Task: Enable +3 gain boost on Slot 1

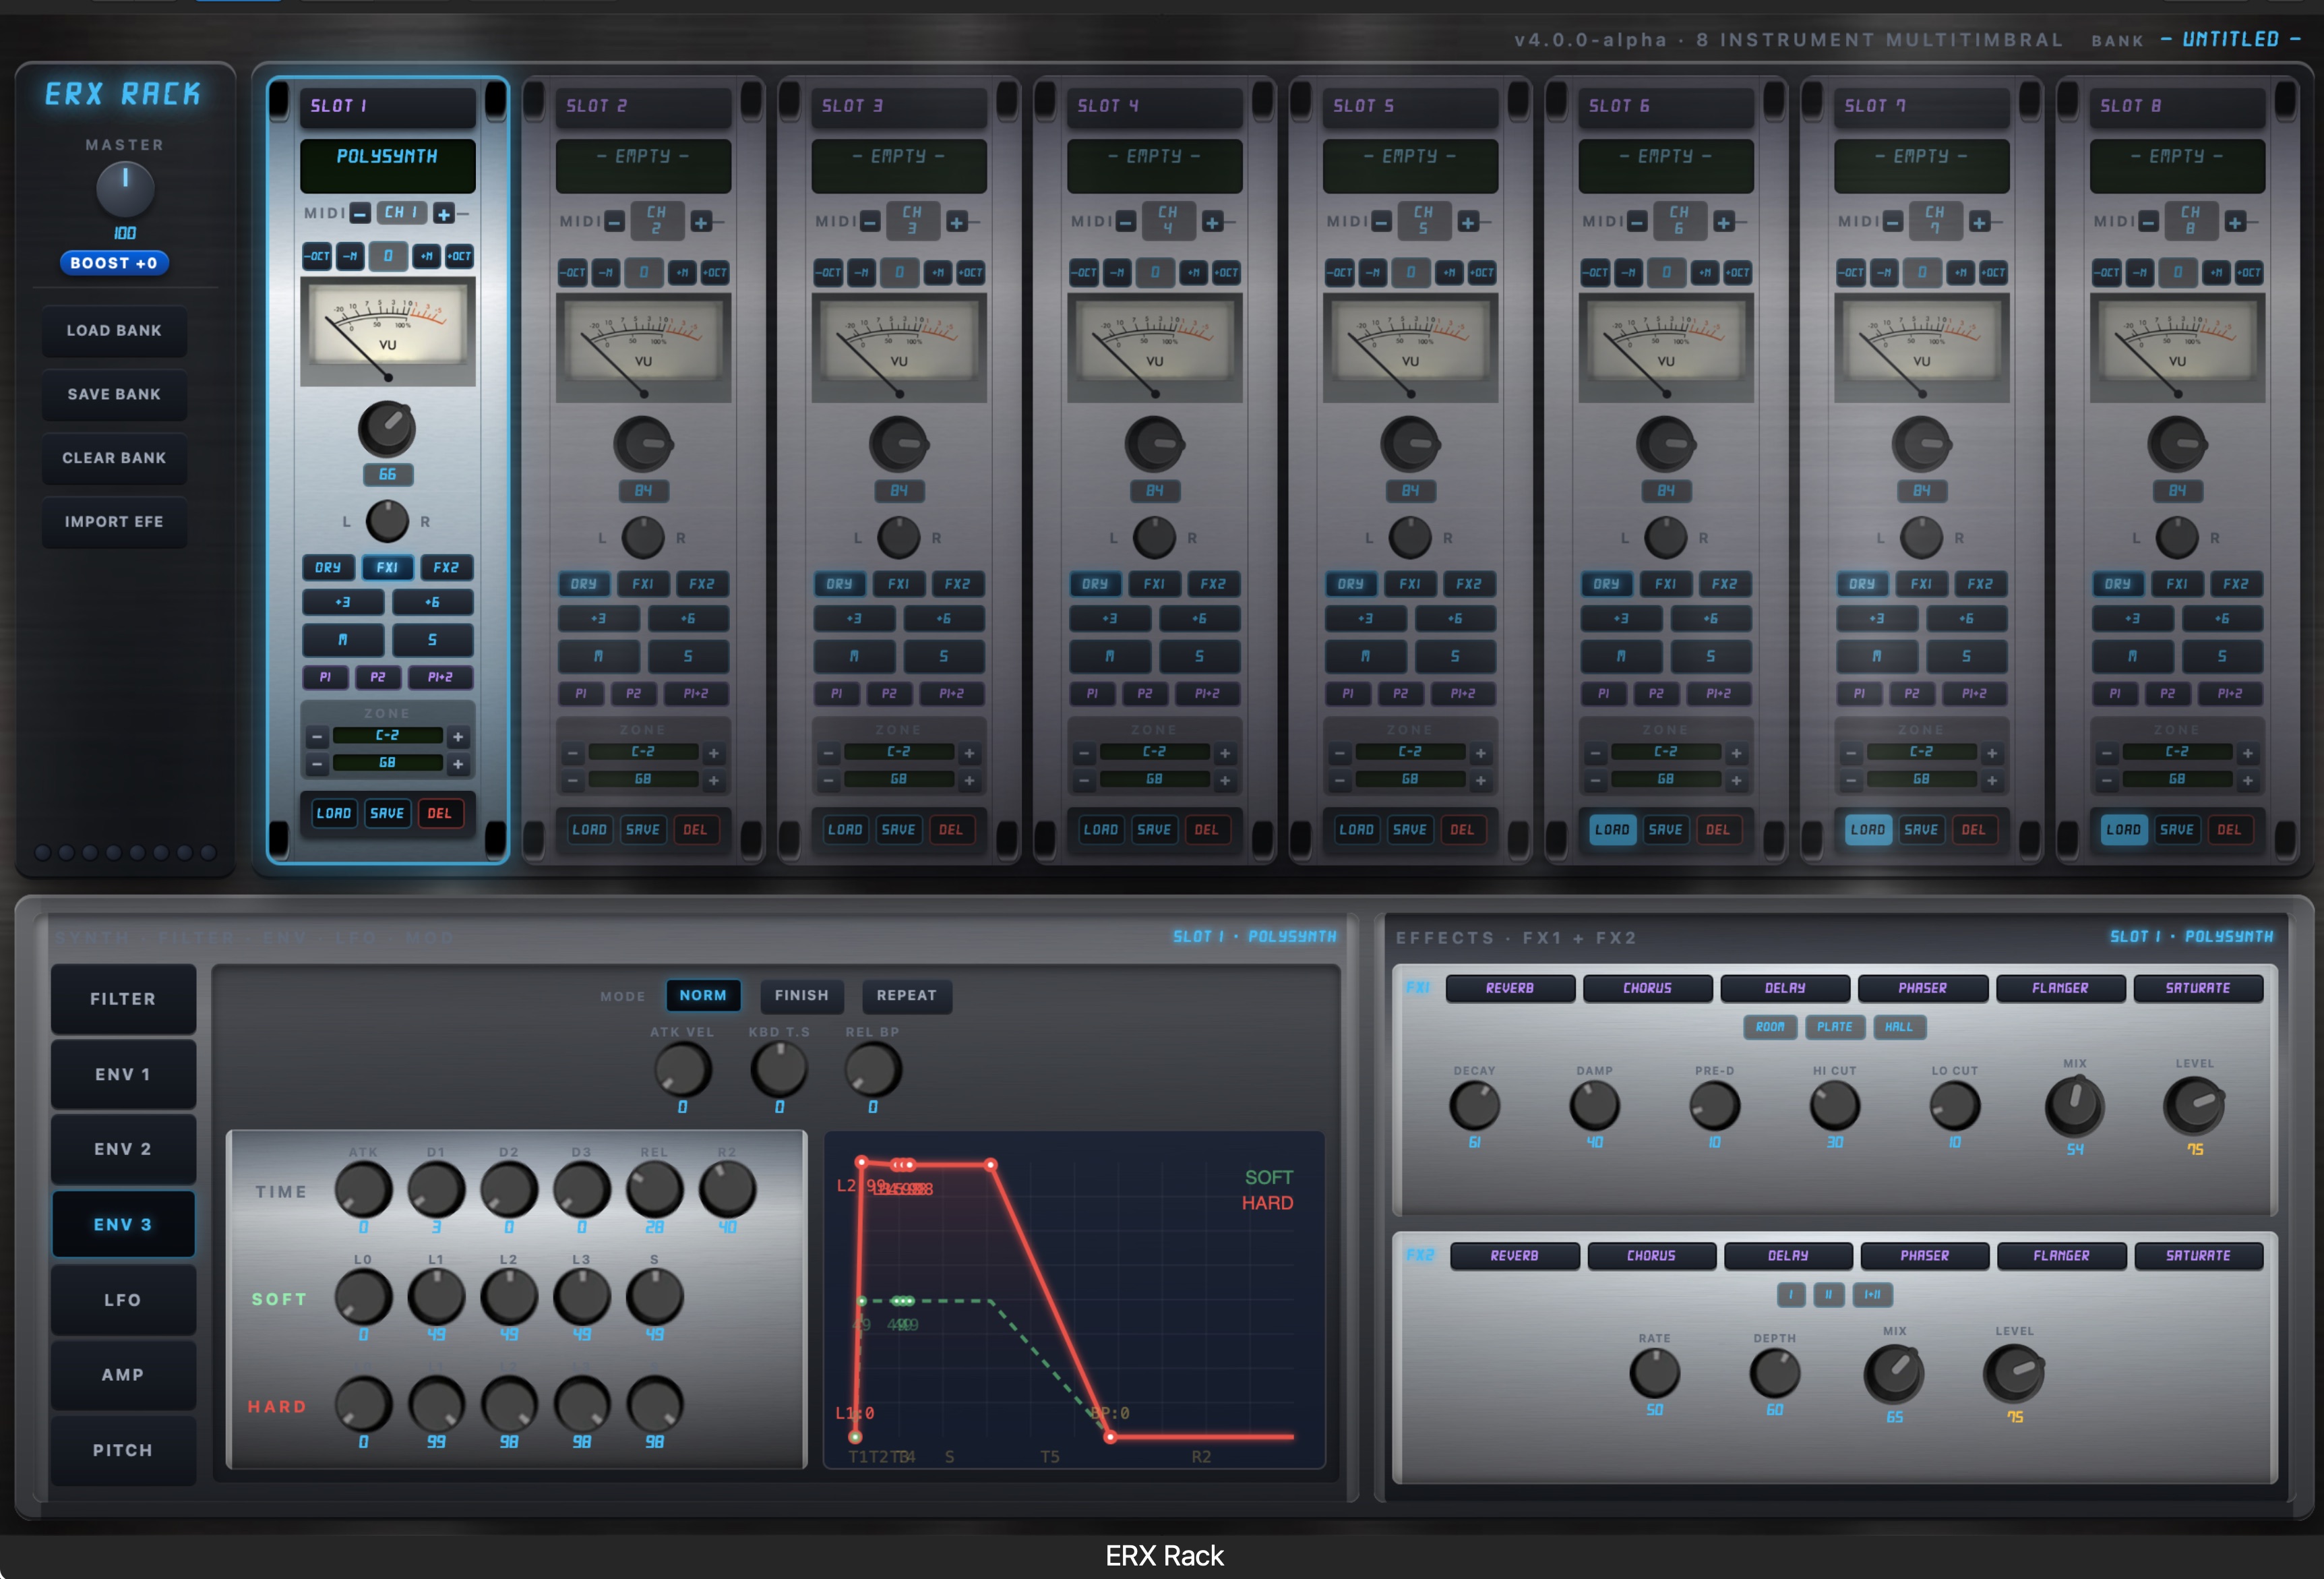Action: pyautogui.click(x=343, y=602)
